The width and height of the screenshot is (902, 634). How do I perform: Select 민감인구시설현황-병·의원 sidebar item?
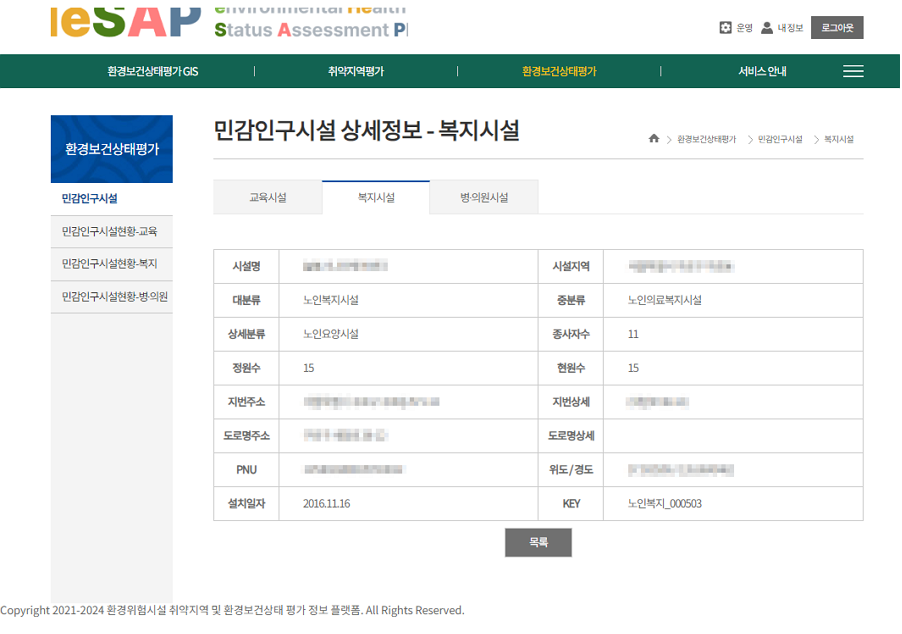coord(112,297)
